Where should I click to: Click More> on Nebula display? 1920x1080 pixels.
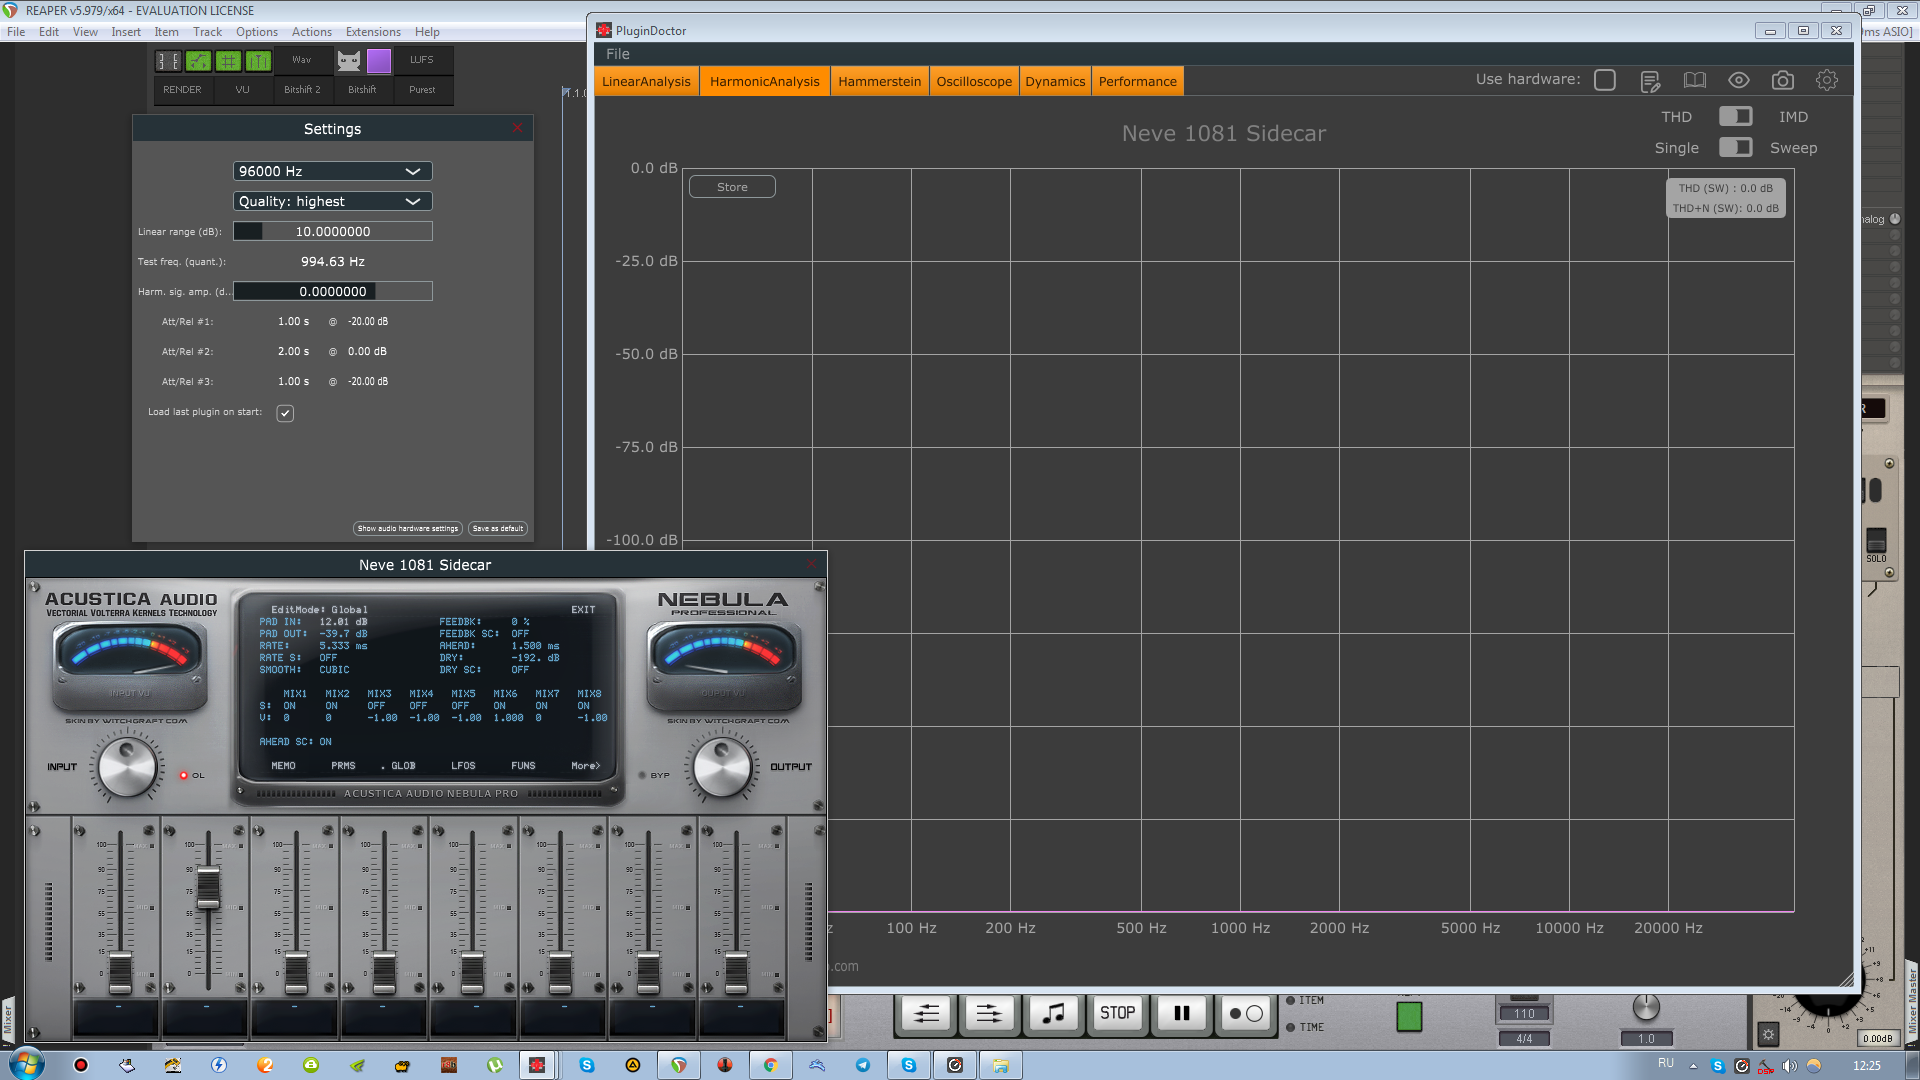pyautogui.click(x=586, y=766)
